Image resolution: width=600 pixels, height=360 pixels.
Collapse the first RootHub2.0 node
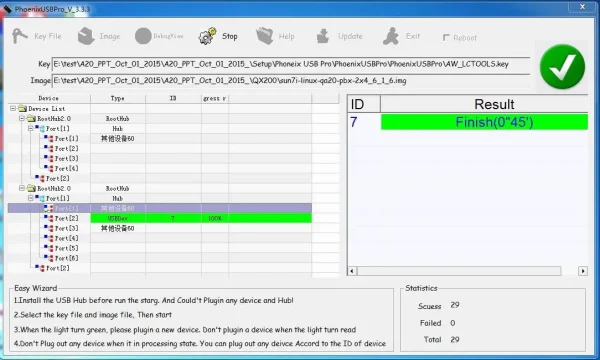(22, 119)
